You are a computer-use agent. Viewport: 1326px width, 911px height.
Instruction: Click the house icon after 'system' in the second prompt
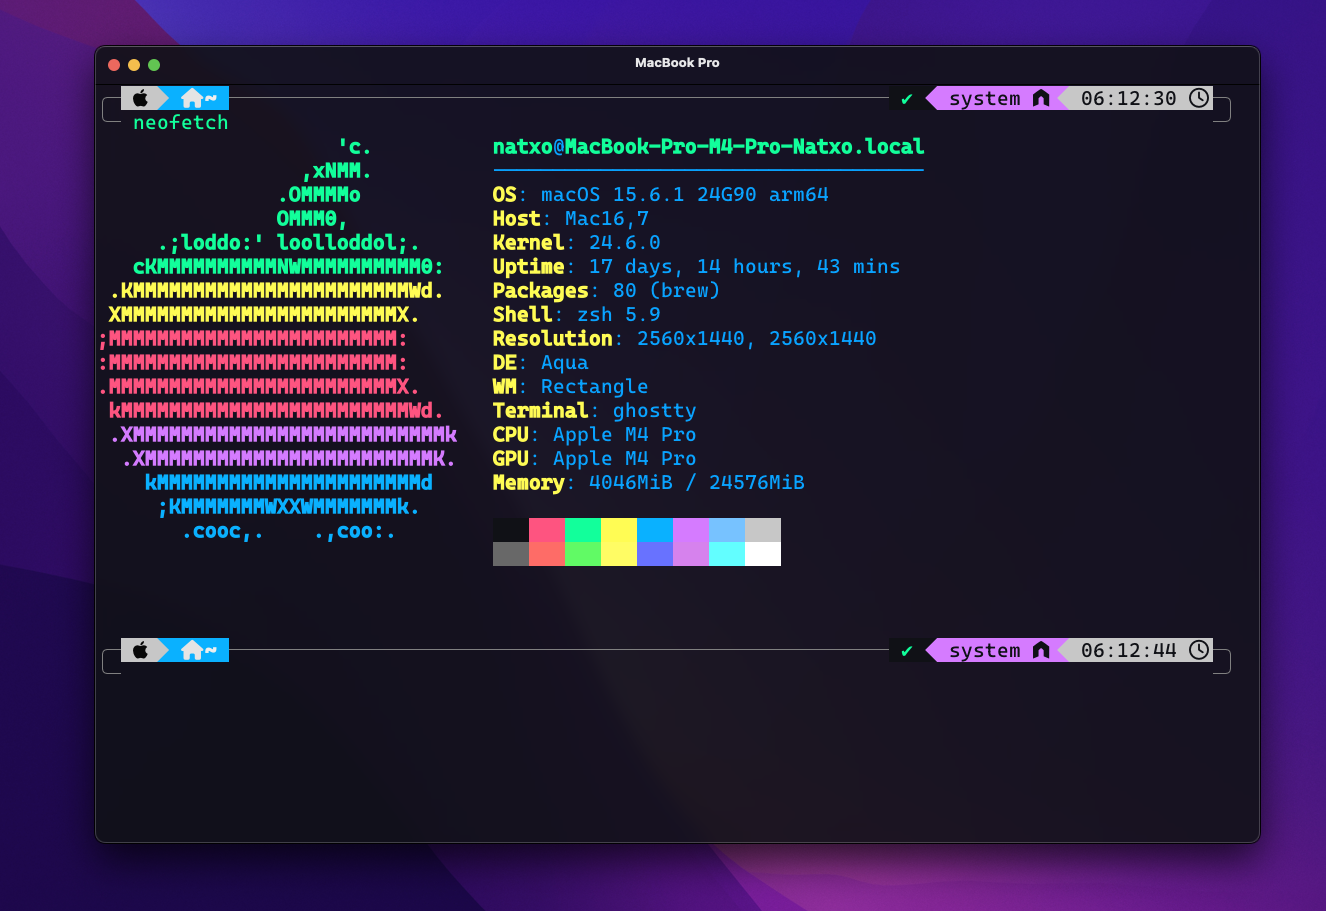[x=1041, y=650]
